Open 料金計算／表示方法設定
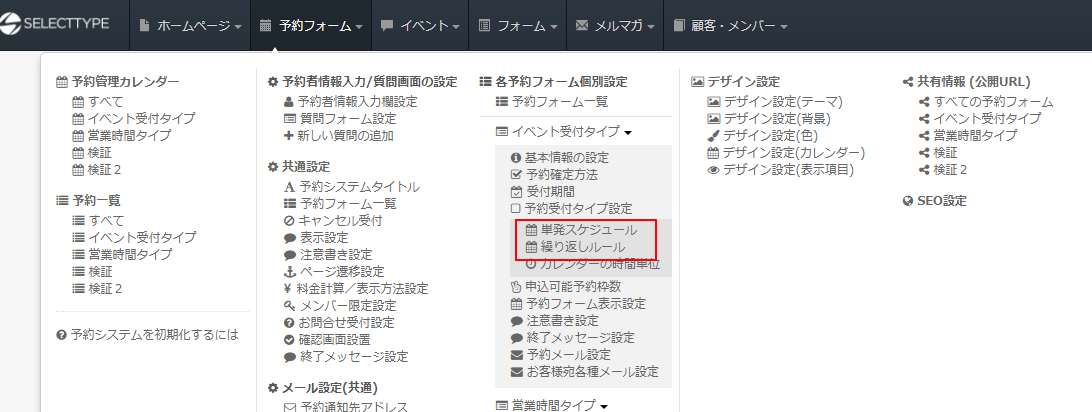Screen dimensions: 1092x412 pyautogui.click(x=356, y=288)
